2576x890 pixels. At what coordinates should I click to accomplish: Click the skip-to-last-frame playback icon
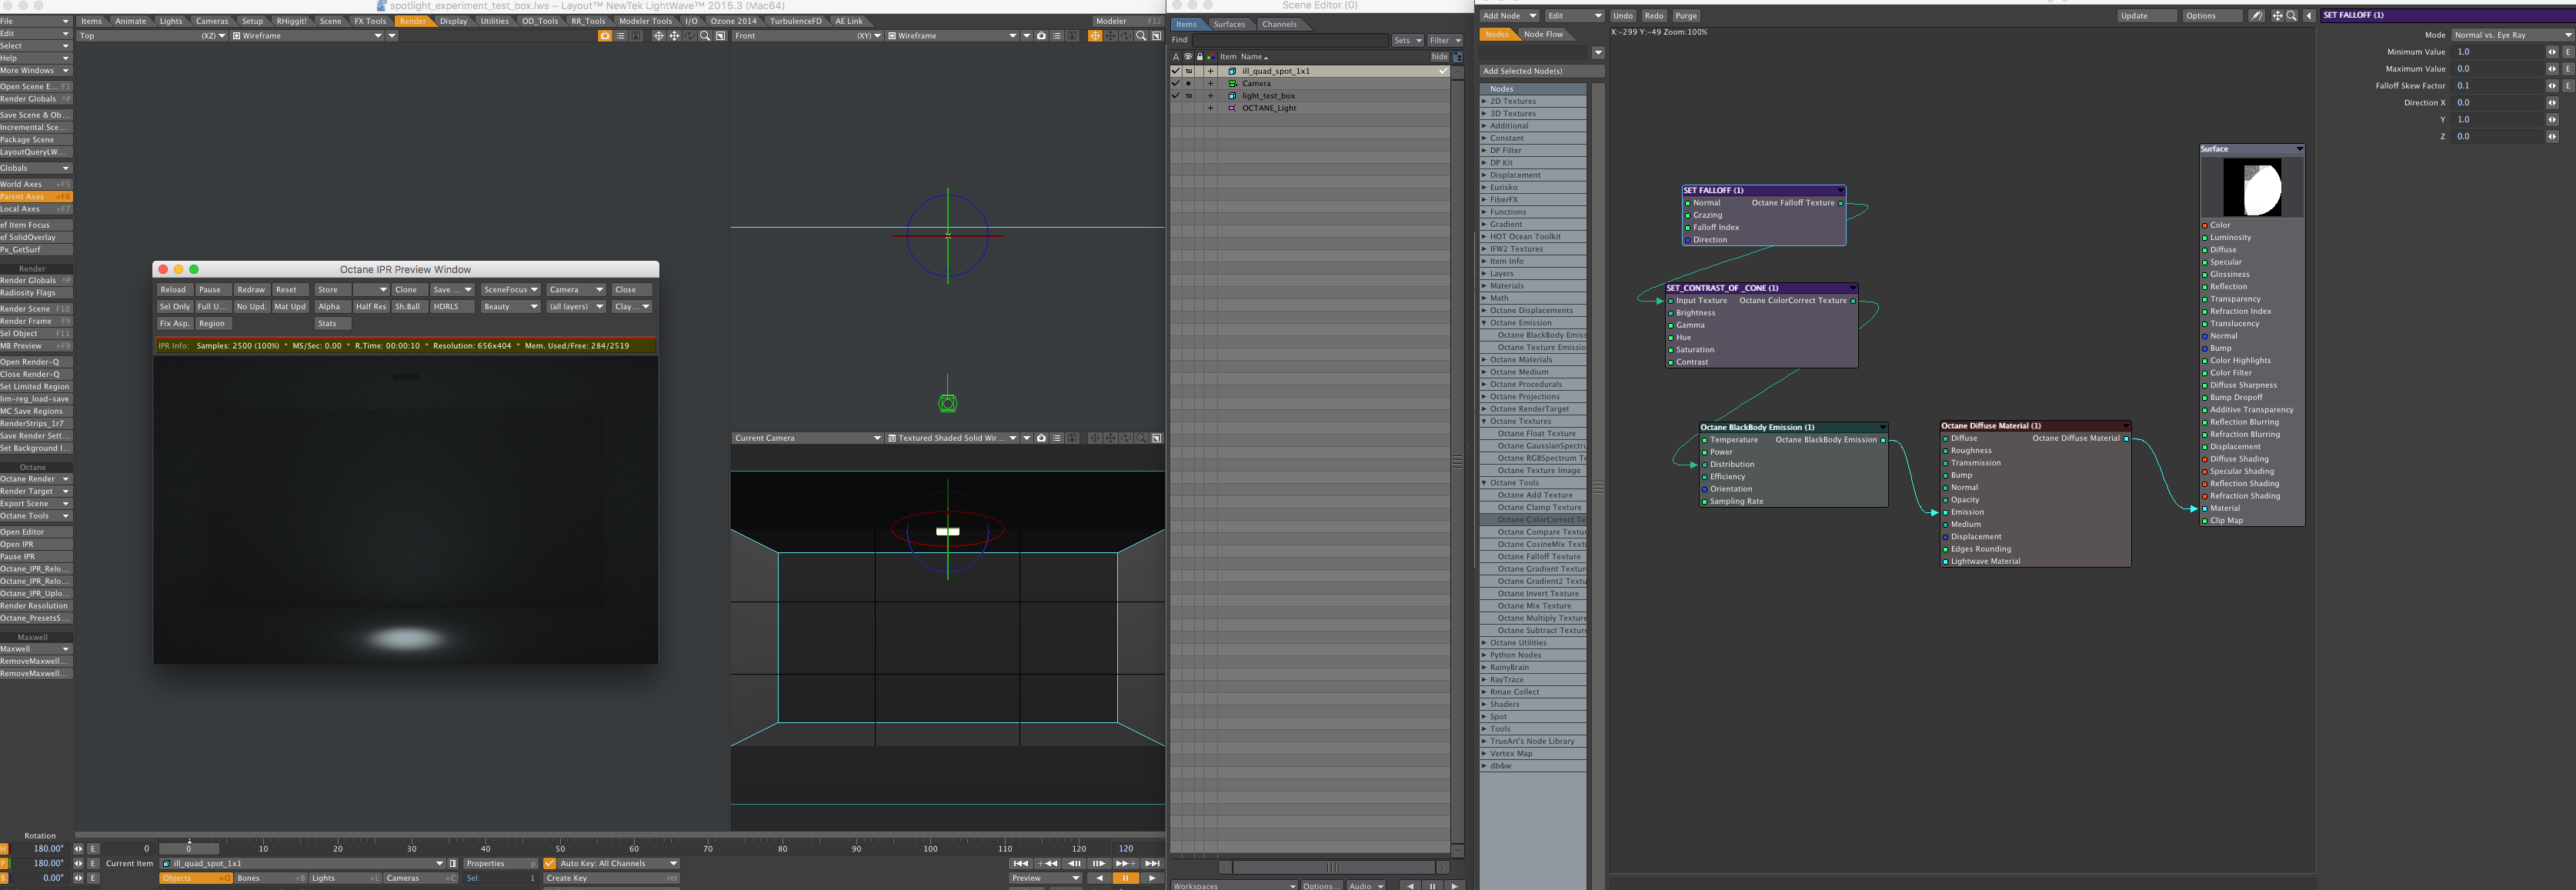pos(1152,863)
